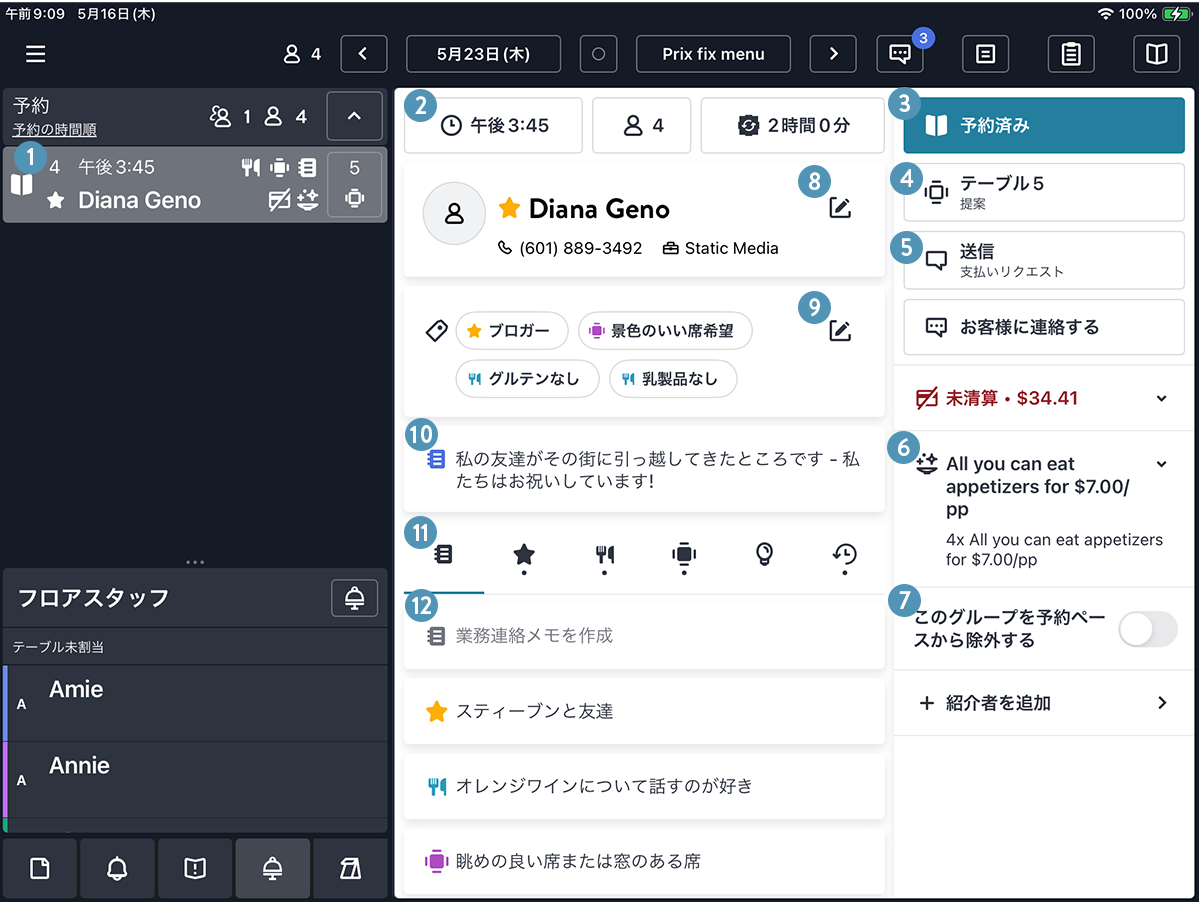Image resolution: width=1201 pixels, height=902 pixels.
Task: Open the floor plan icon in bottom toolbar
Action: click(x=350, y=868)
